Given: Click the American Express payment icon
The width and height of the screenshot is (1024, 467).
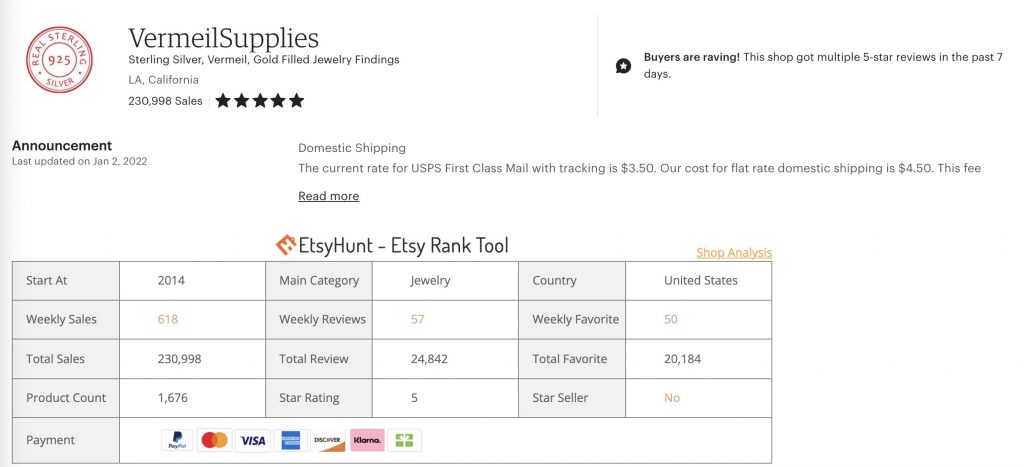Looking at the screenshot, I should pyautogui.click(x=290, y=440).
